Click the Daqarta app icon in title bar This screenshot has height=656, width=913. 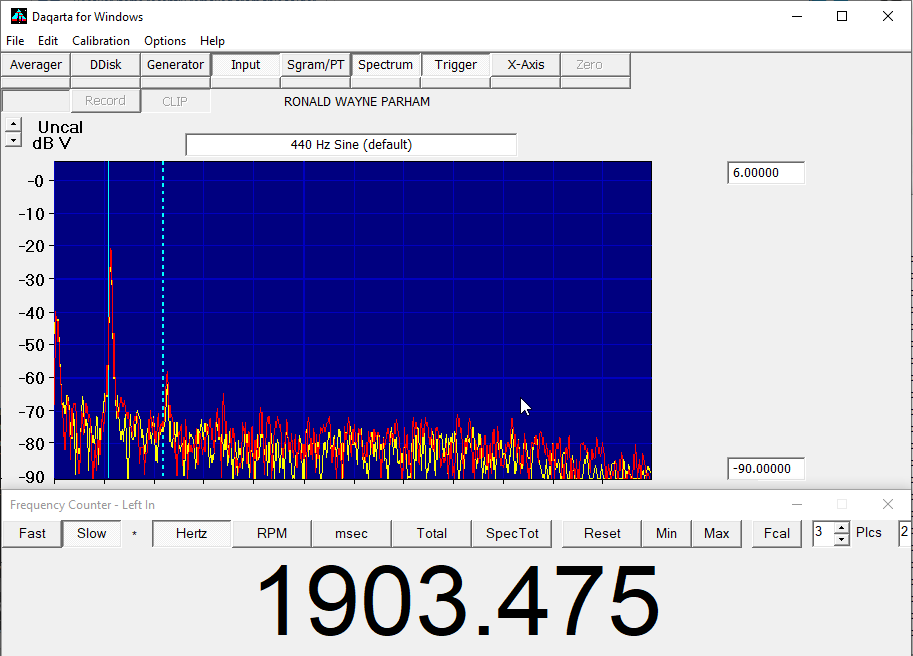18,16
